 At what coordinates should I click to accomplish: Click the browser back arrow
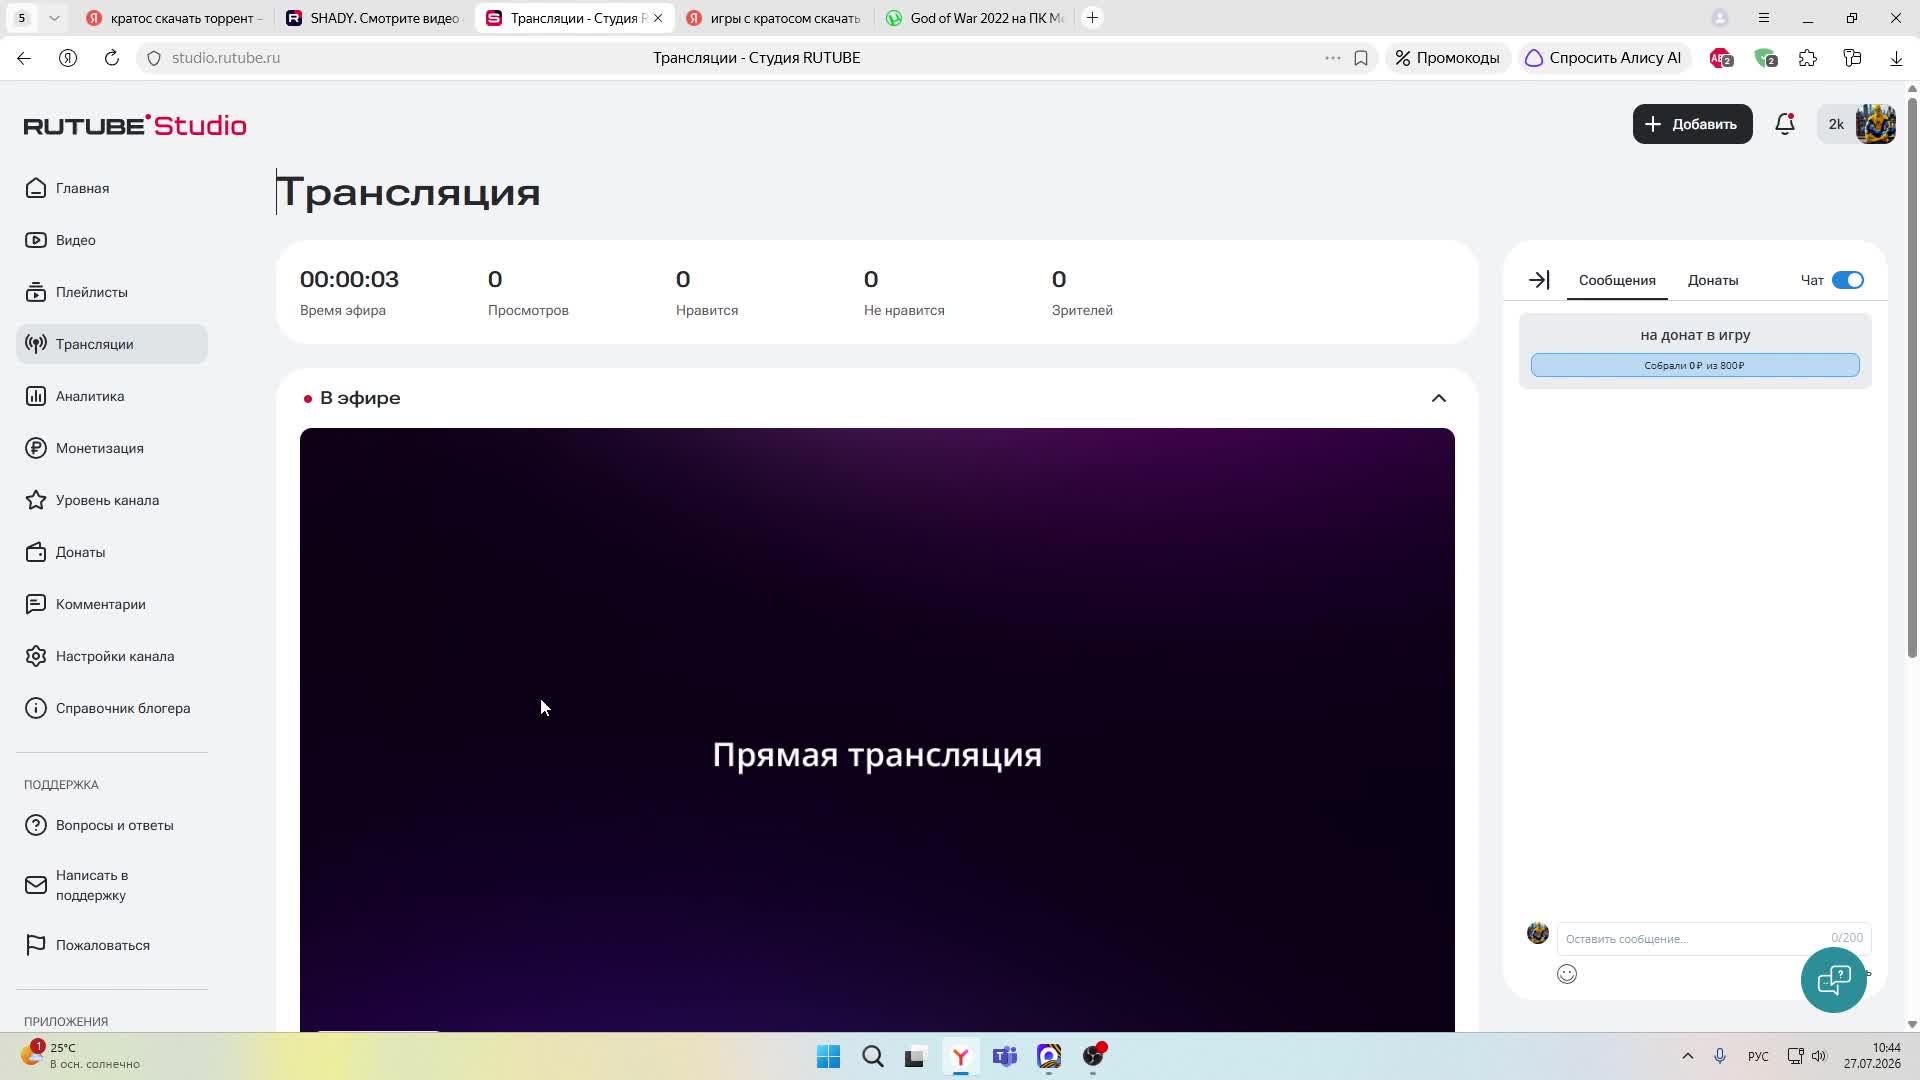coord(24,58)
